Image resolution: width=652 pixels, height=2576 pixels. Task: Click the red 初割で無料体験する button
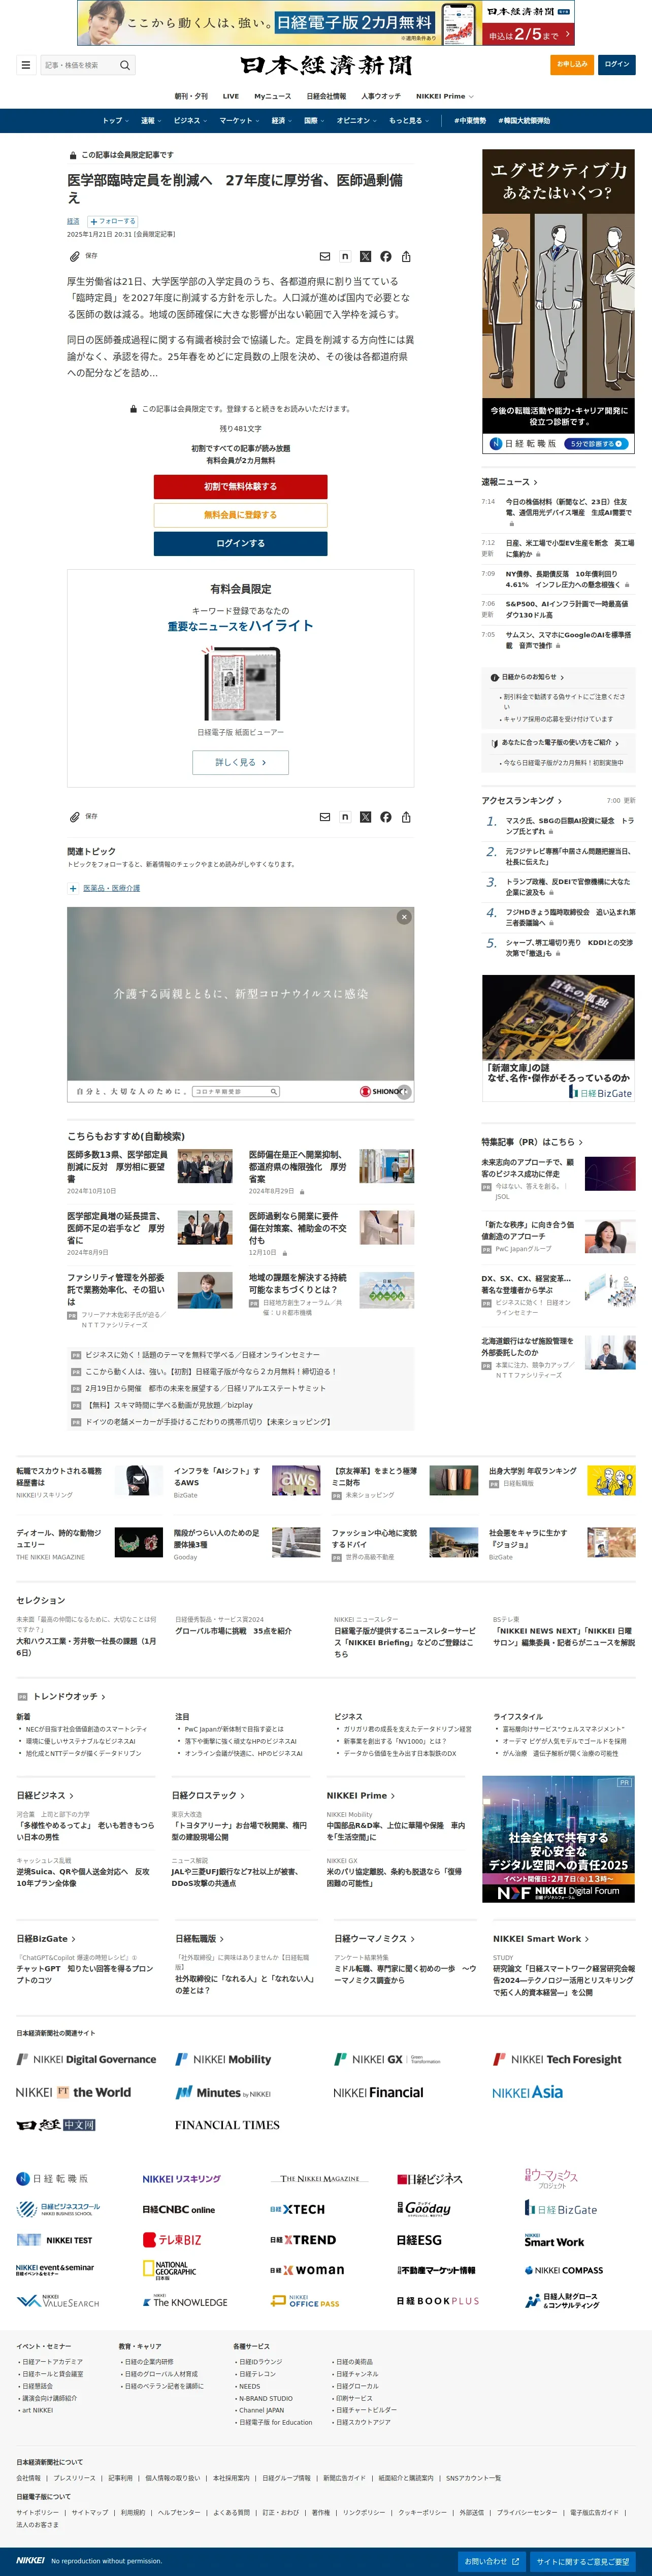[x=240, y=486]
